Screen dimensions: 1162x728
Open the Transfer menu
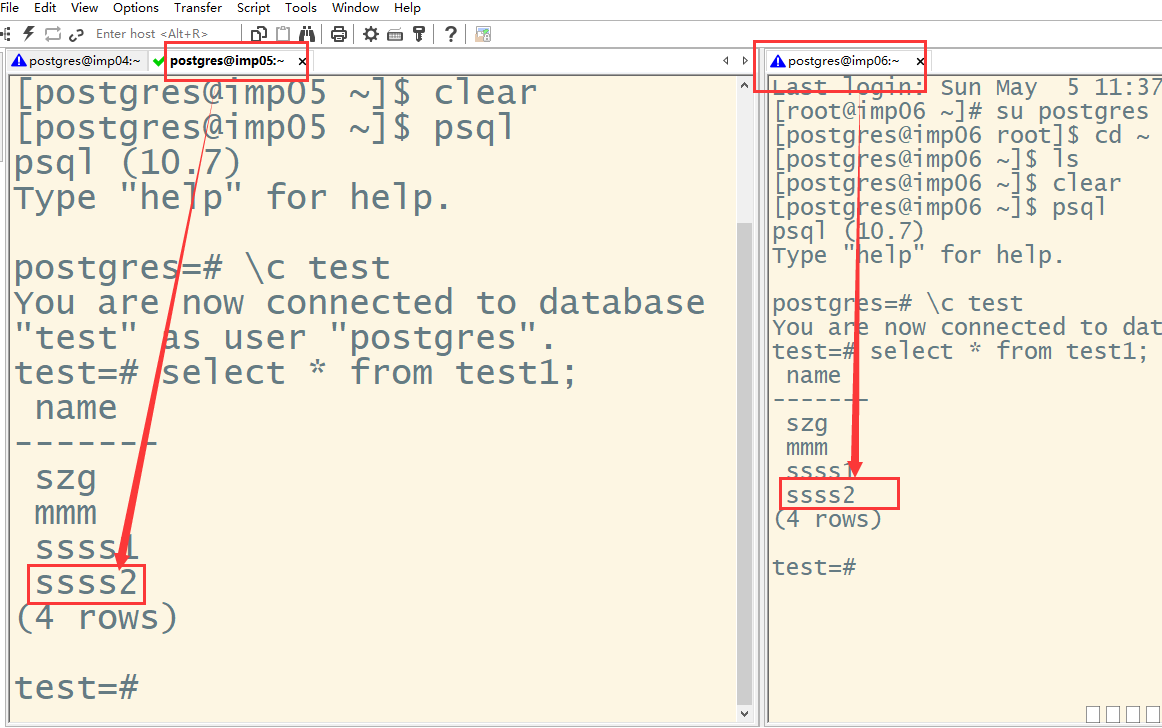point(198,8)
